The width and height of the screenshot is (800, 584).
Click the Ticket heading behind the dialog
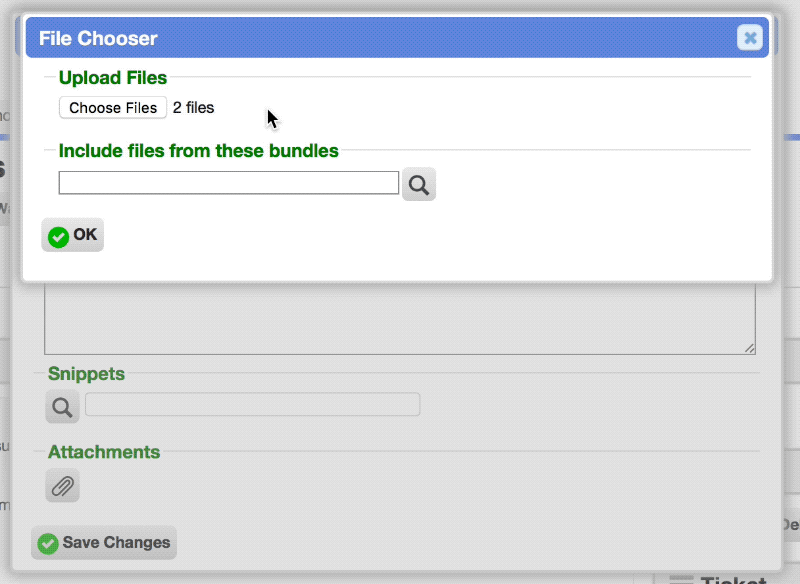click(733, 579)
